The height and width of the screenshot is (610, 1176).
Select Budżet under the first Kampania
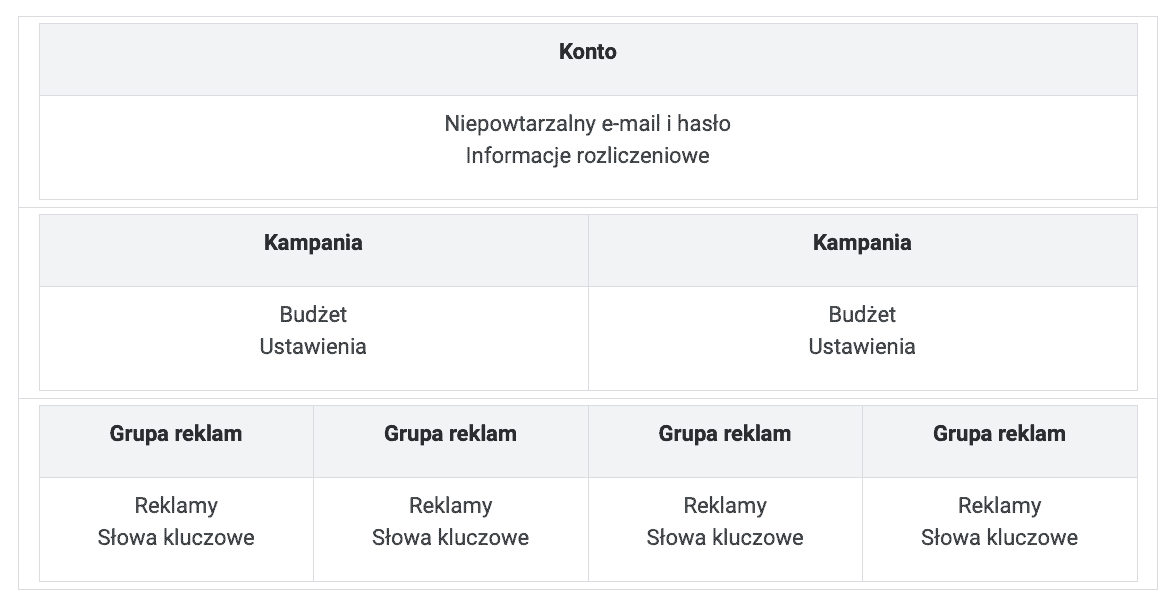click(313, 315)
